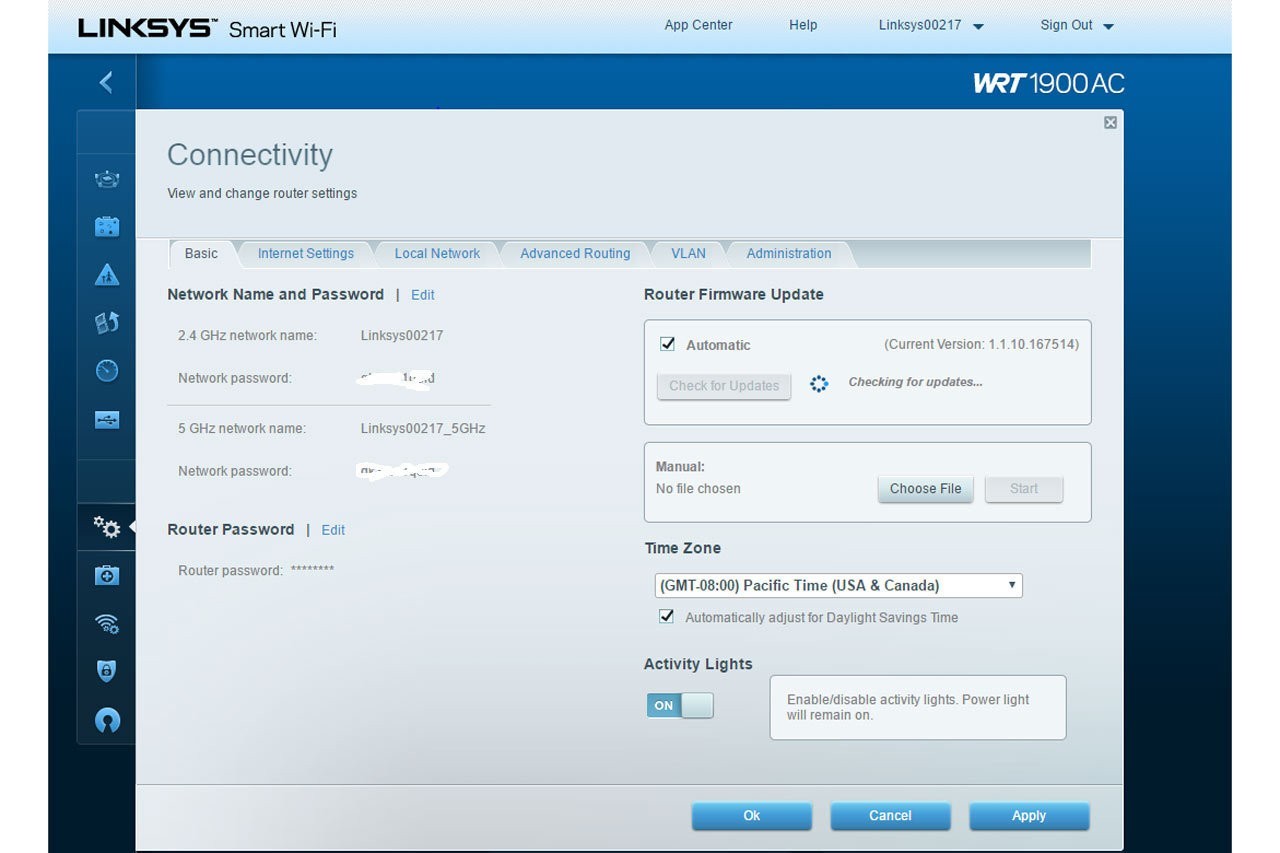Click the Cancel button

point(890,816)
